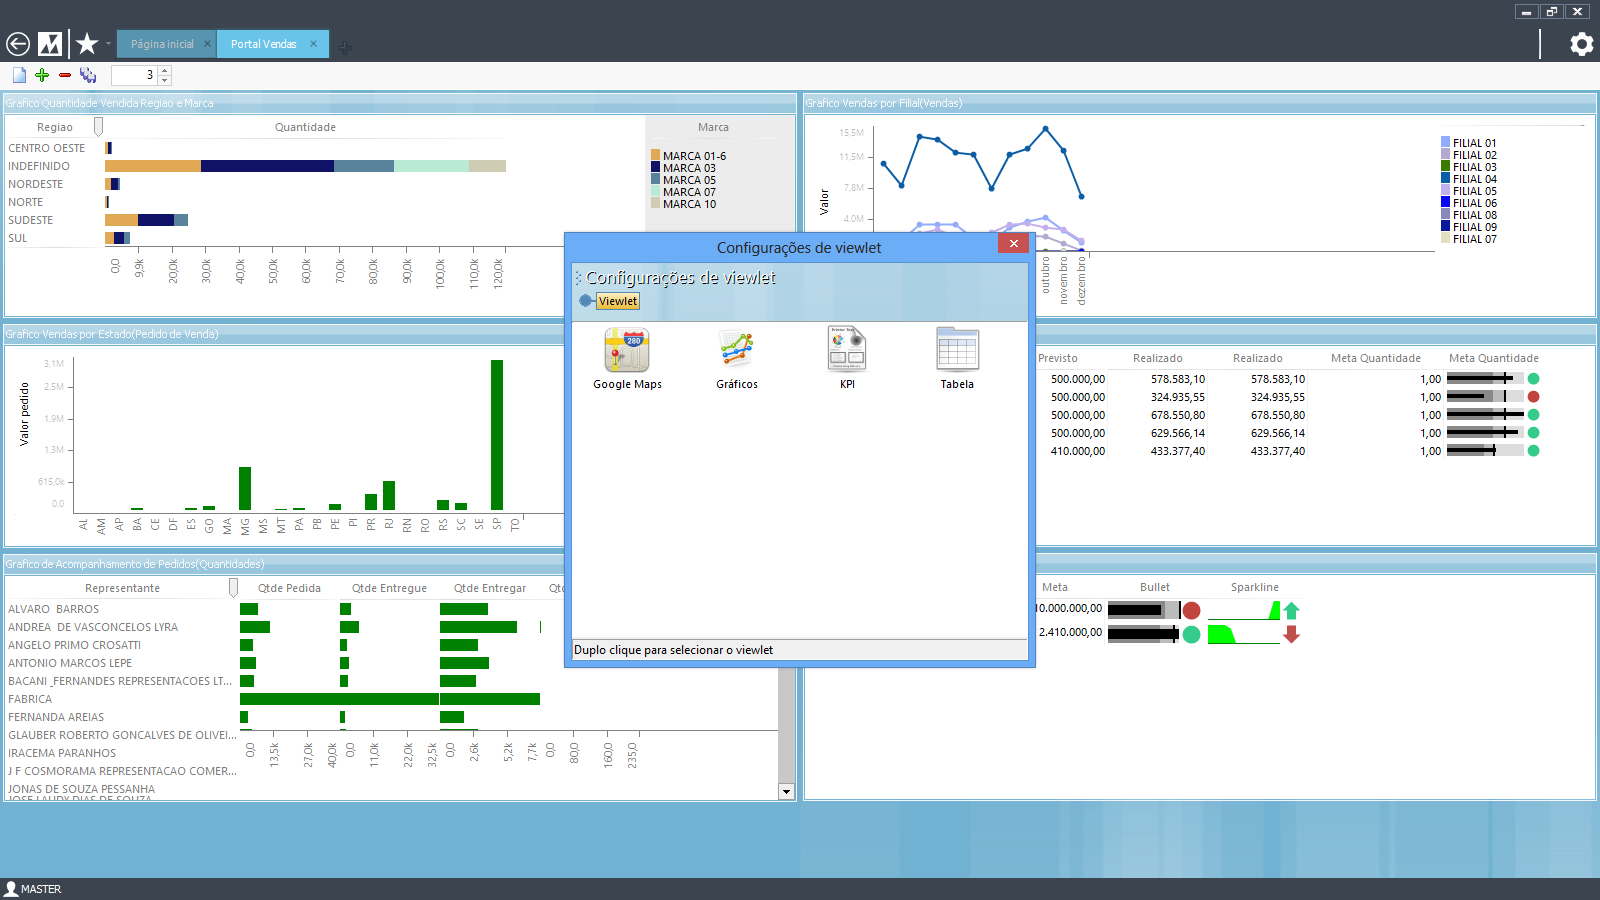Decrease the number spinner value
This screenshot has height=900, width=1600.
click(165, 80)
